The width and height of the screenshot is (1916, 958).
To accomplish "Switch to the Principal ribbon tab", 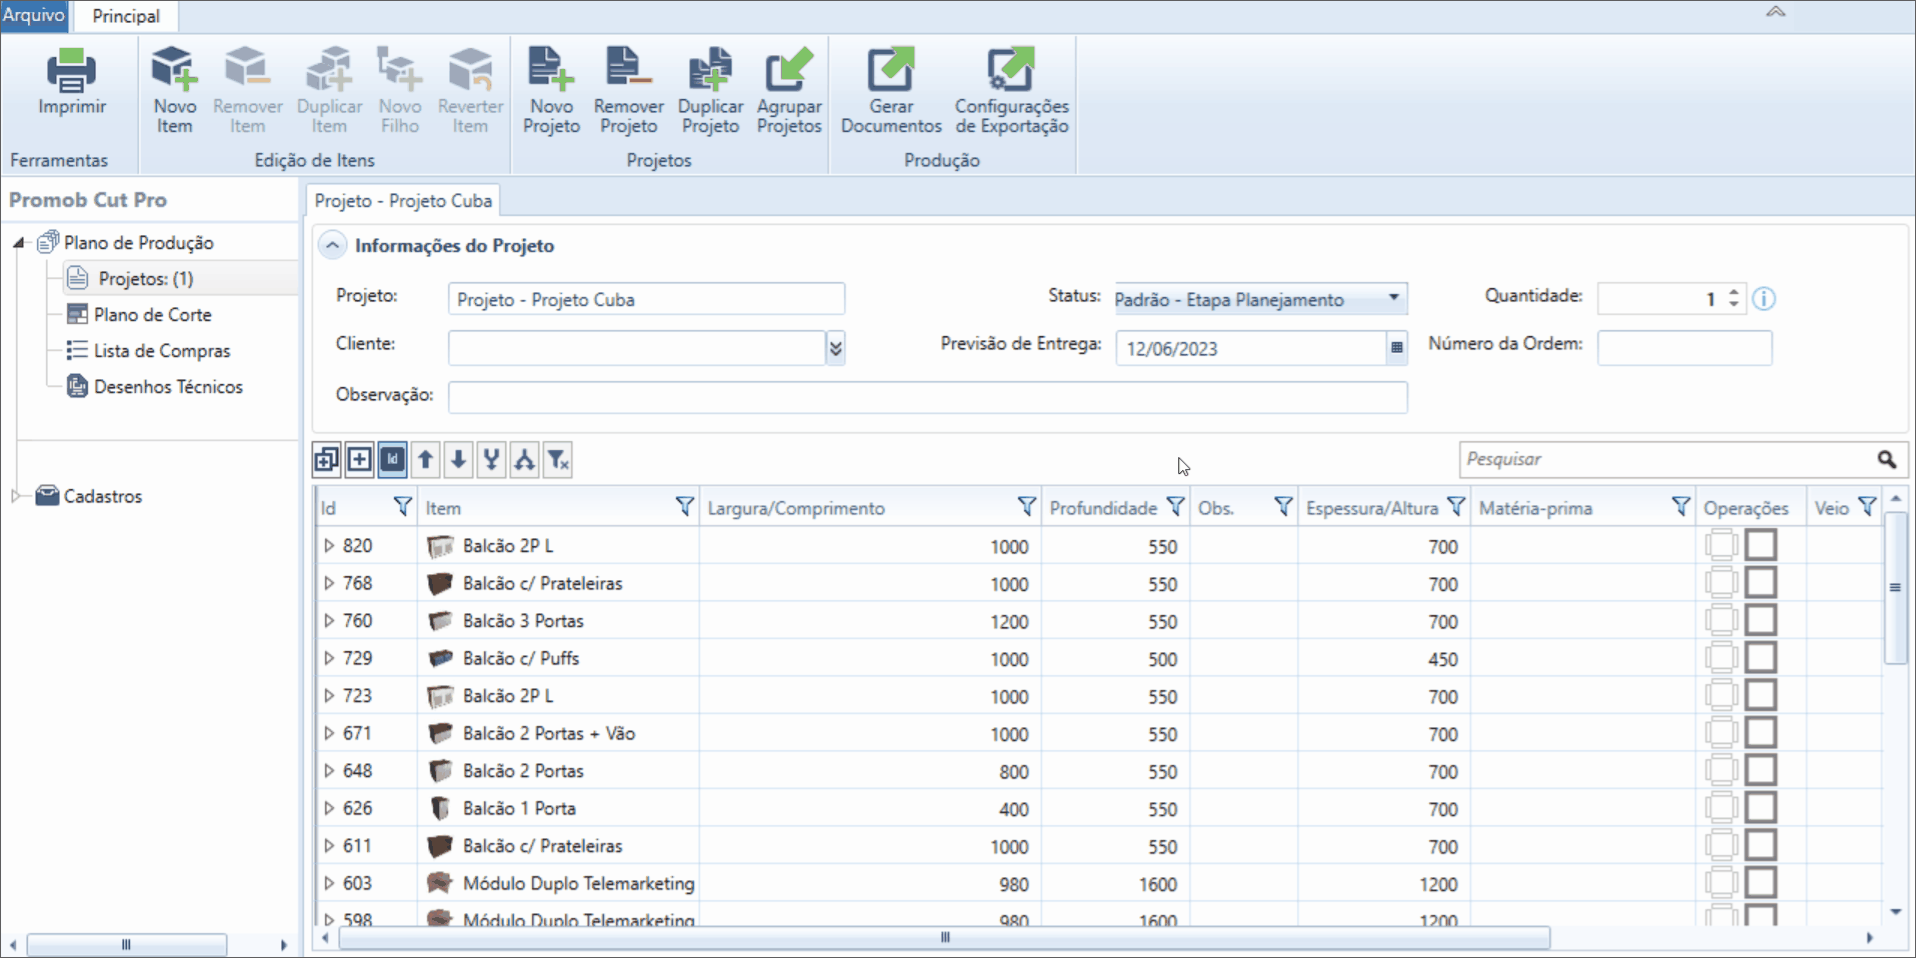I will (126, 16).
